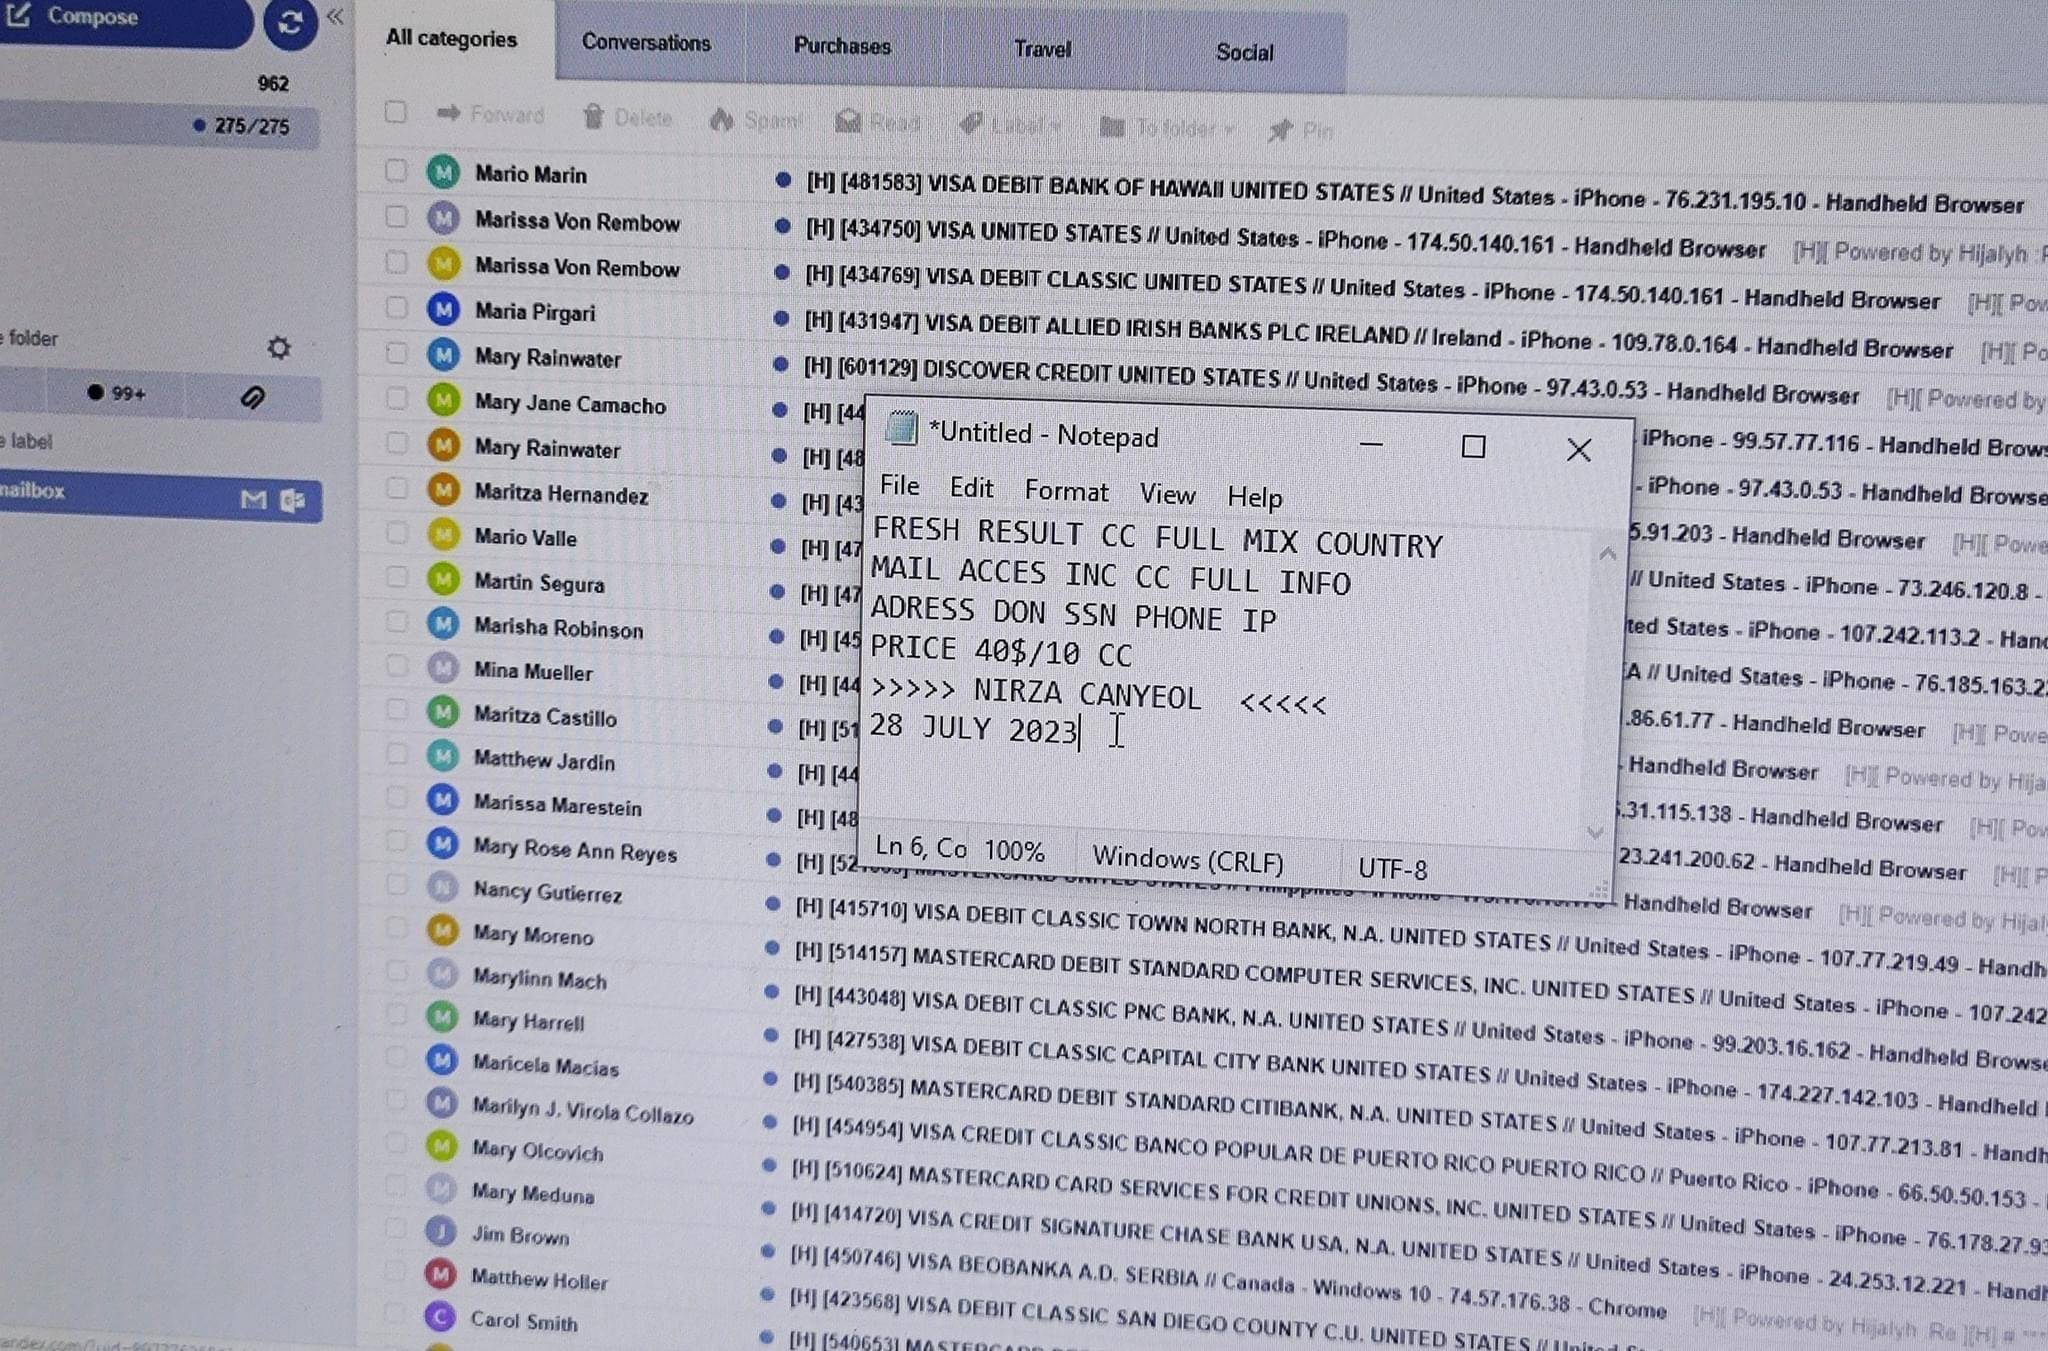2048x1351 pixels.
Task: Click the refresh mail circular arrows icon
Action: (x=290, y=23)
